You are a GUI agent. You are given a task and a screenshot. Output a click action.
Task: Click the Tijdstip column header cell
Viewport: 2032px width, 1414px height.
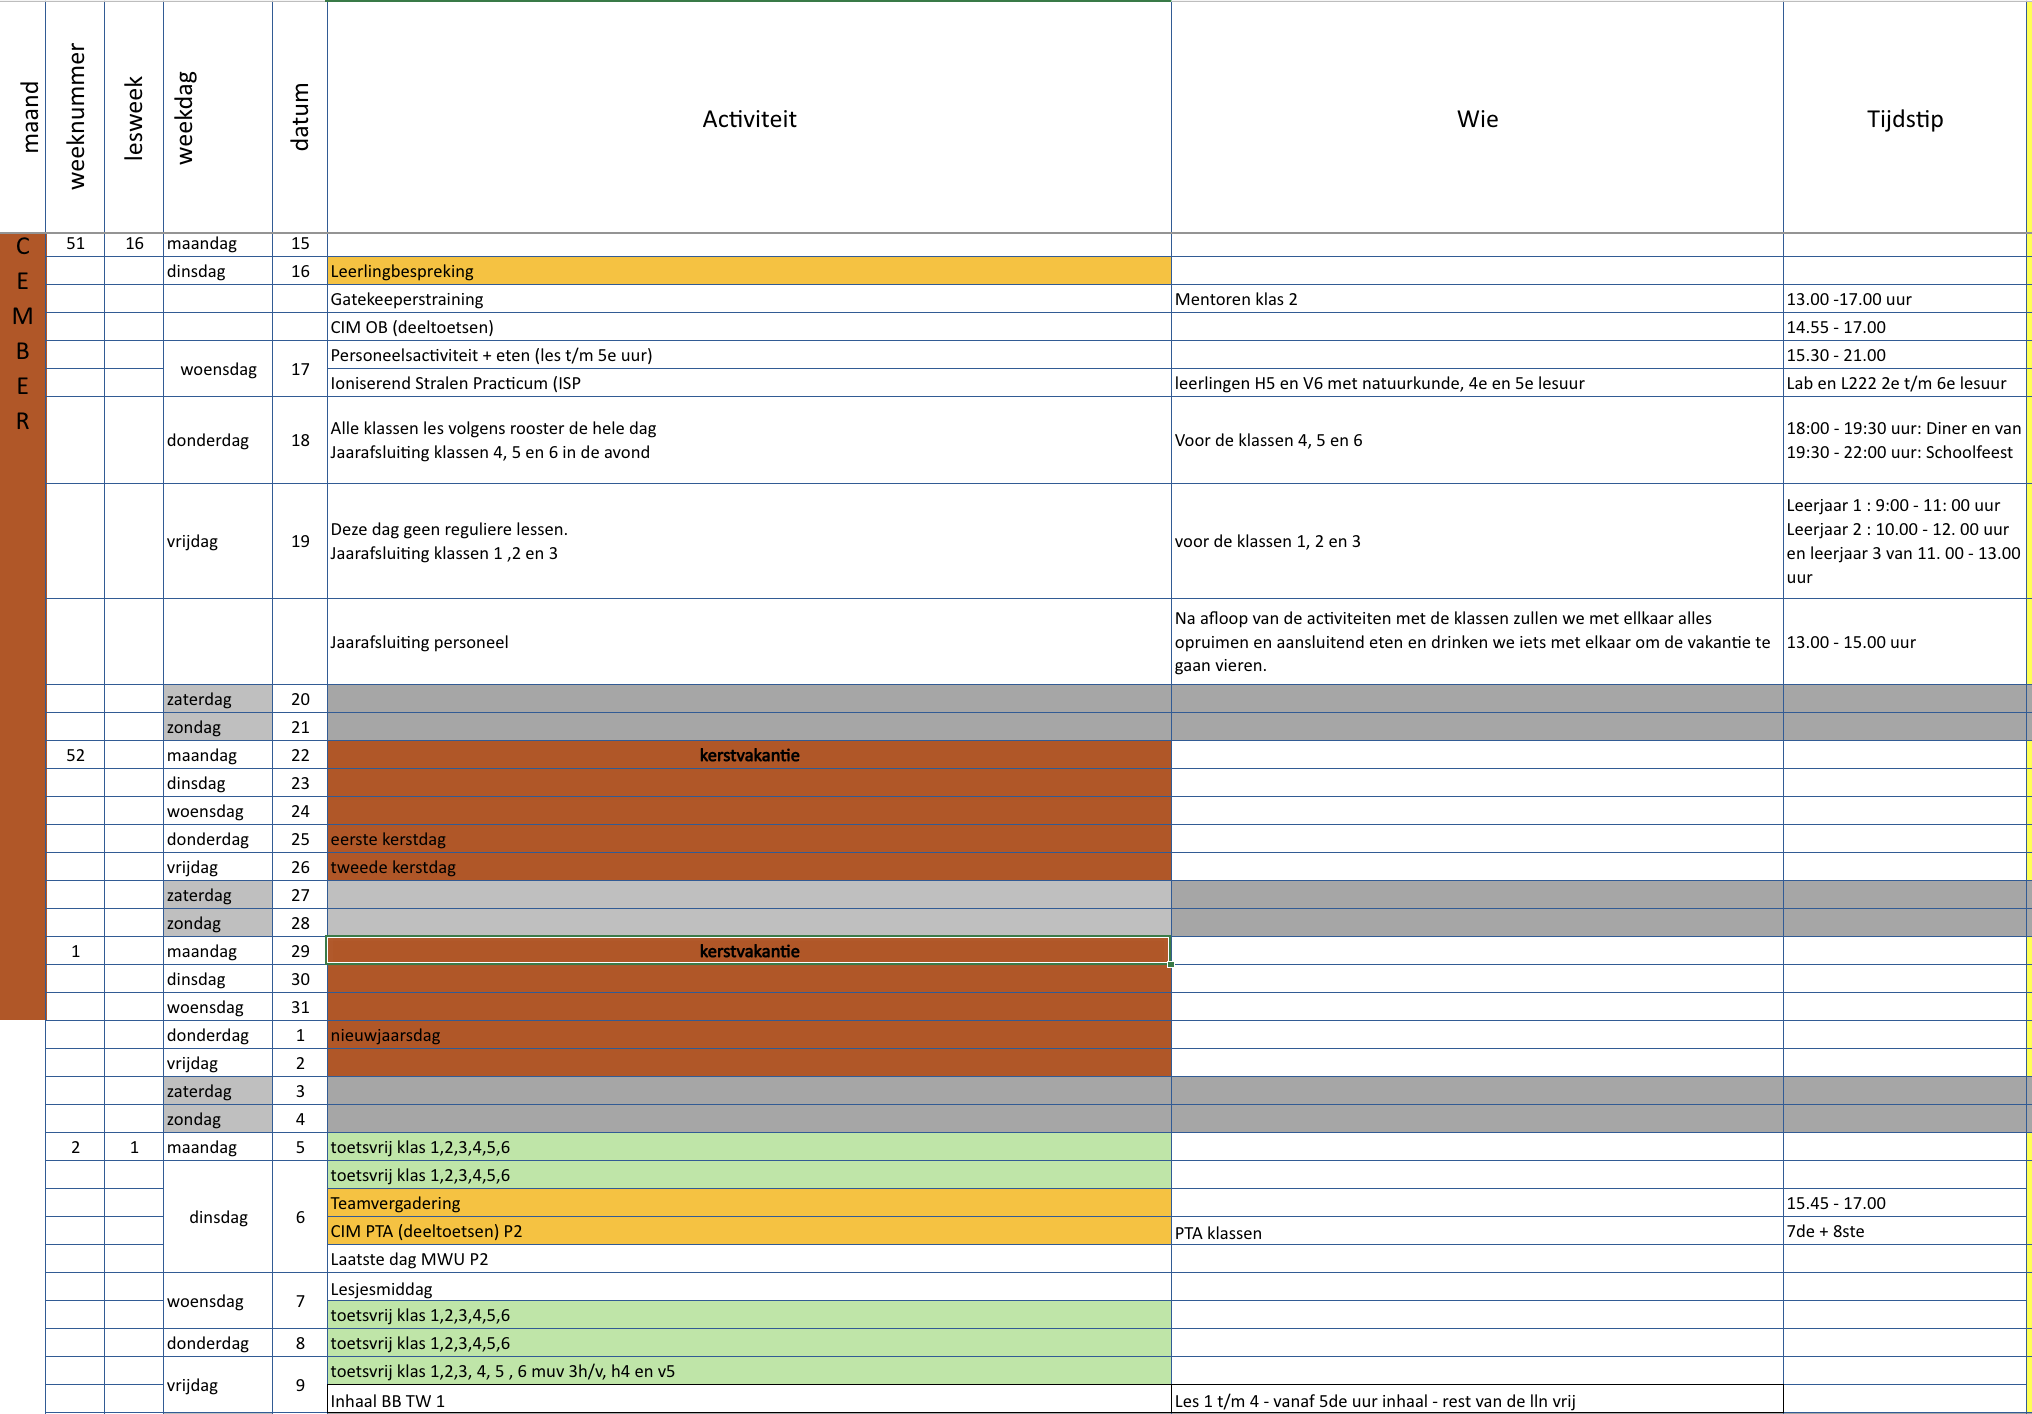click(1904, 118)
